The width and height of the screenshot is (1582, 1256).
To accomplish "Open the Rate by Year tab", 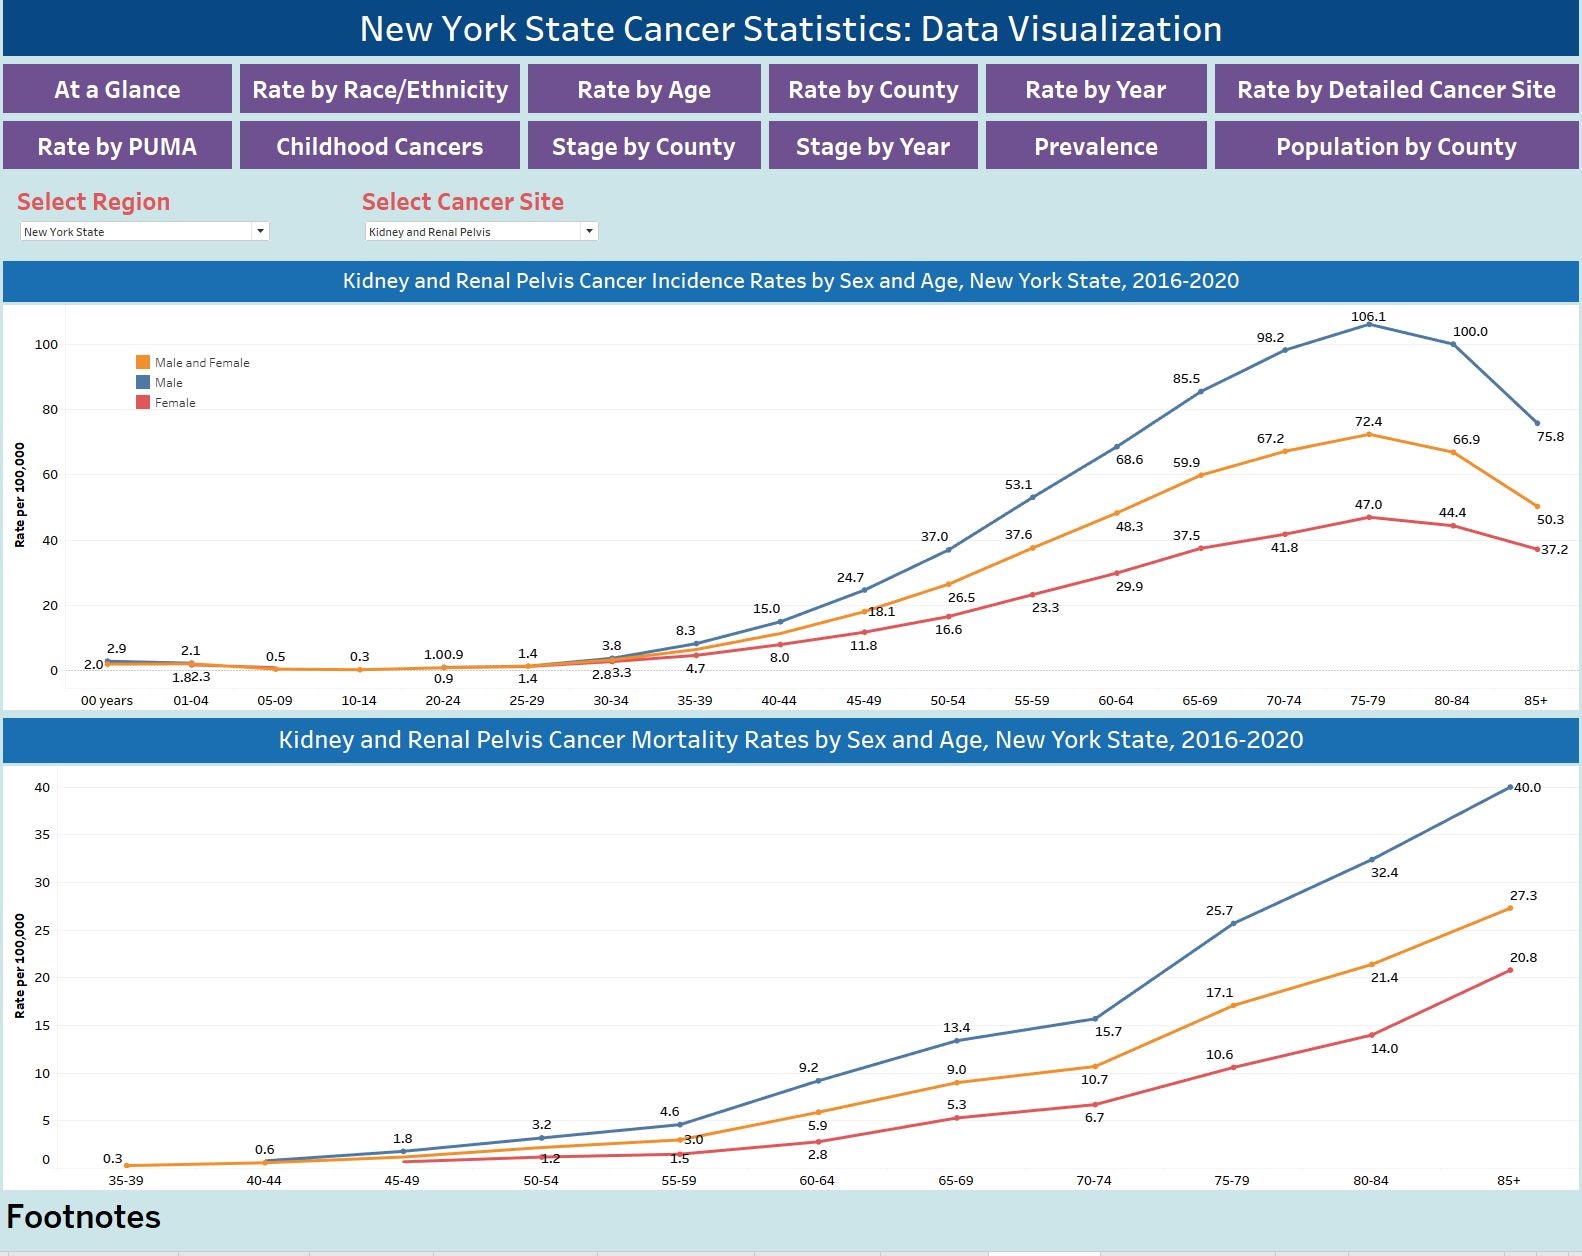I will pyautogui.click(x=1096, y=90).
